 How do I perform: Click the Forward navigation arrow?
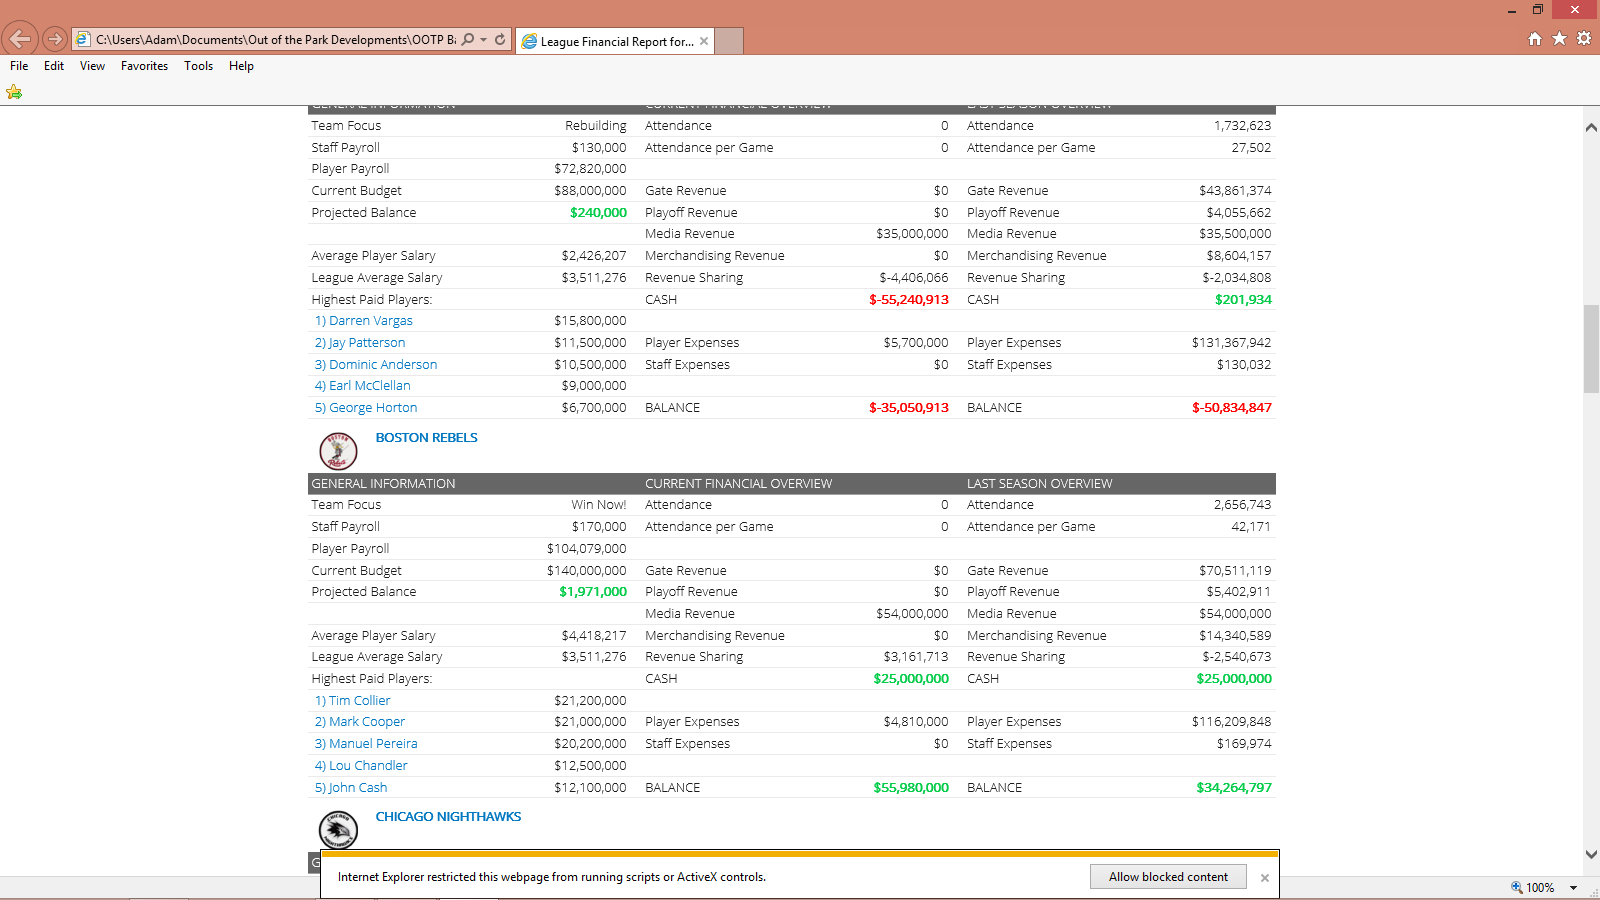55,40
